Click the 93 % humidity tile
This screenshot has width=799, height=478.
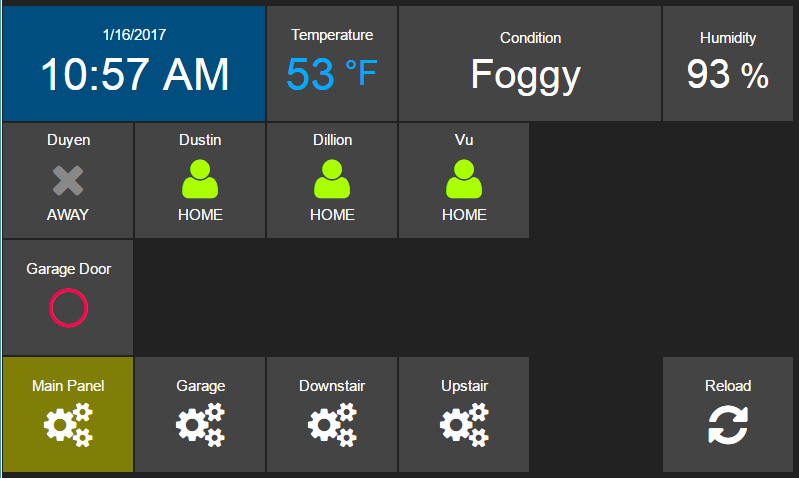click(727, 75)
